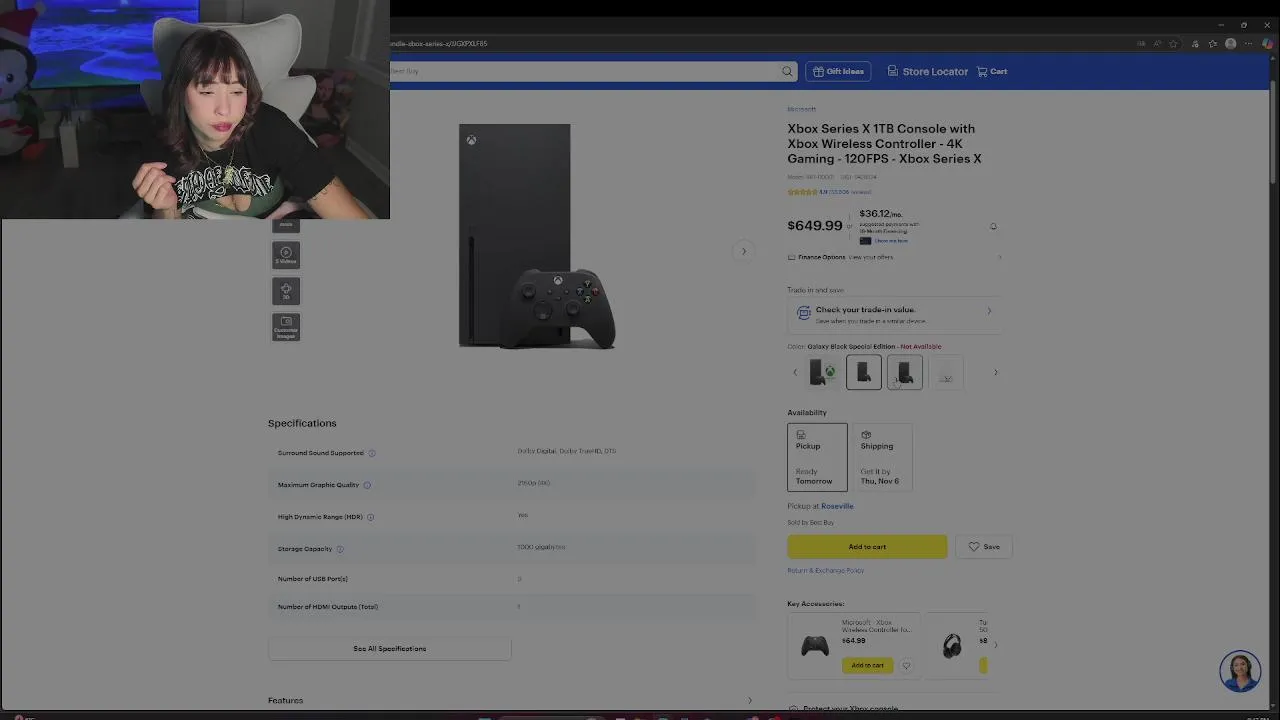Click Number of USB Port(s) row

click(x=511, y=579)
